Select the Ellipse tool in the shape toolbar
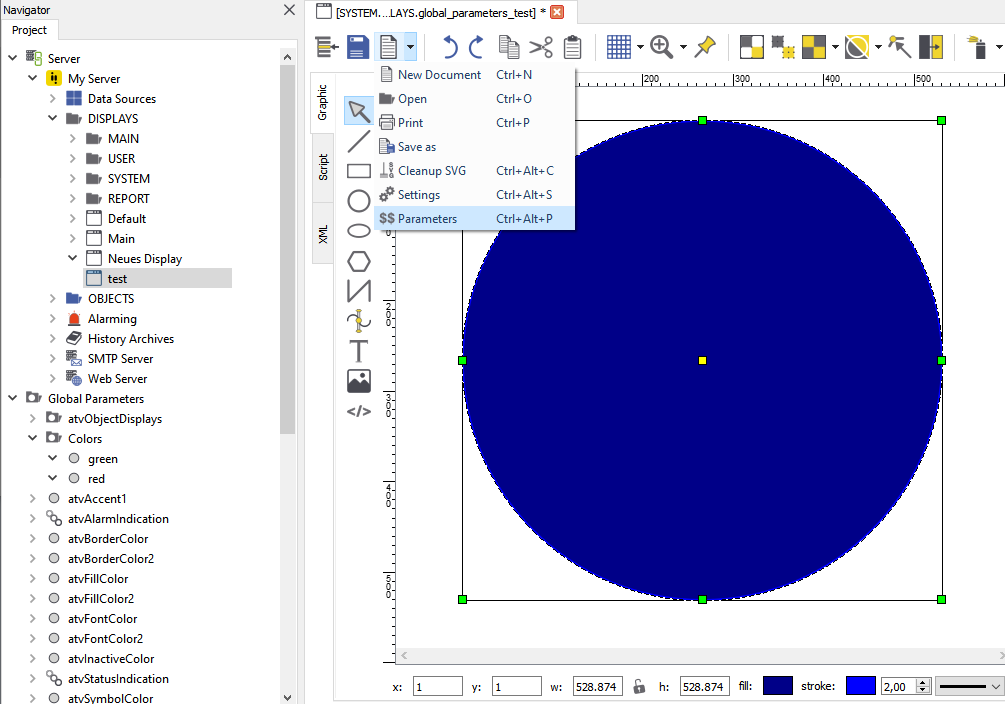Viewport: 1005px width, 704px height. (358, 230)
